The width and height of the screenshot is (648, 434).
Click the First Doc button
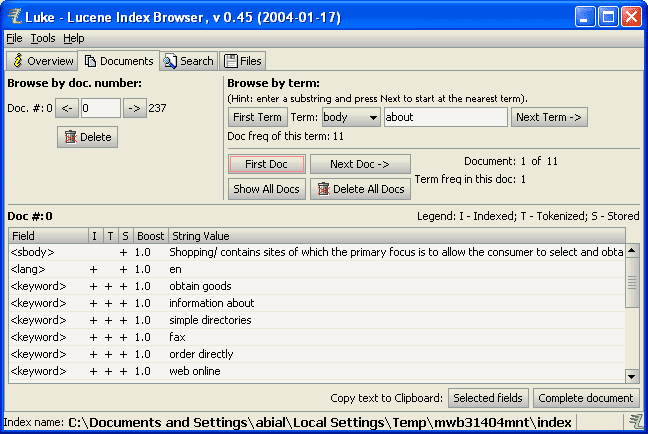coord(267,164)
